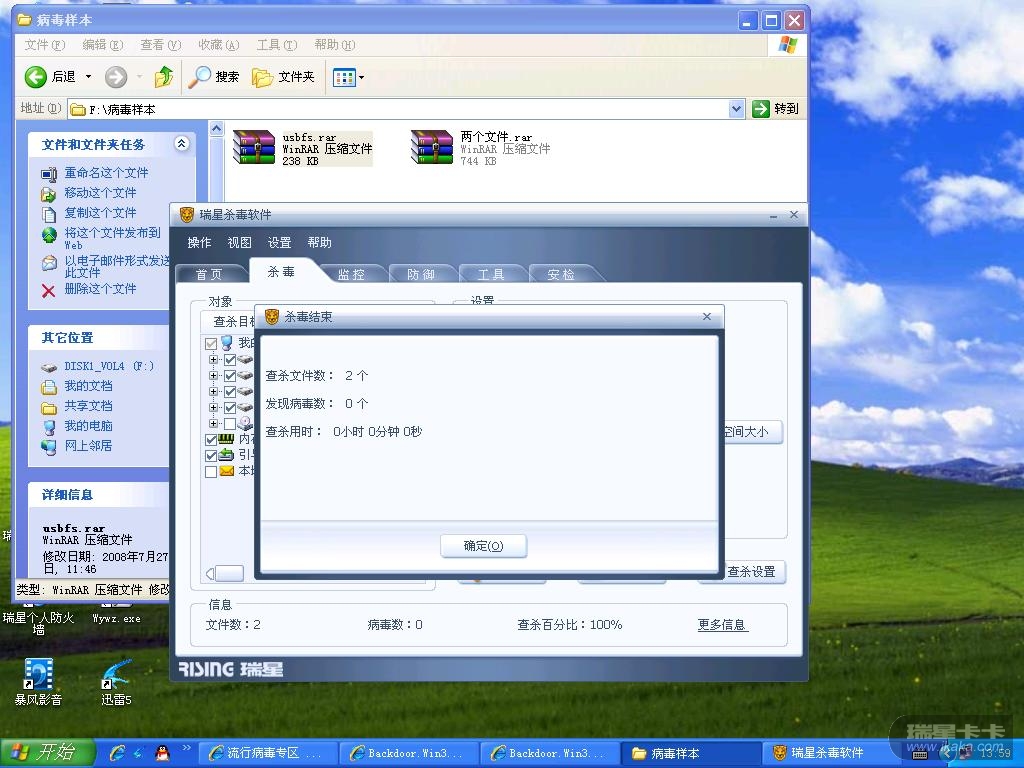Click 移动这个文件 task link

(x=100, y=193)
